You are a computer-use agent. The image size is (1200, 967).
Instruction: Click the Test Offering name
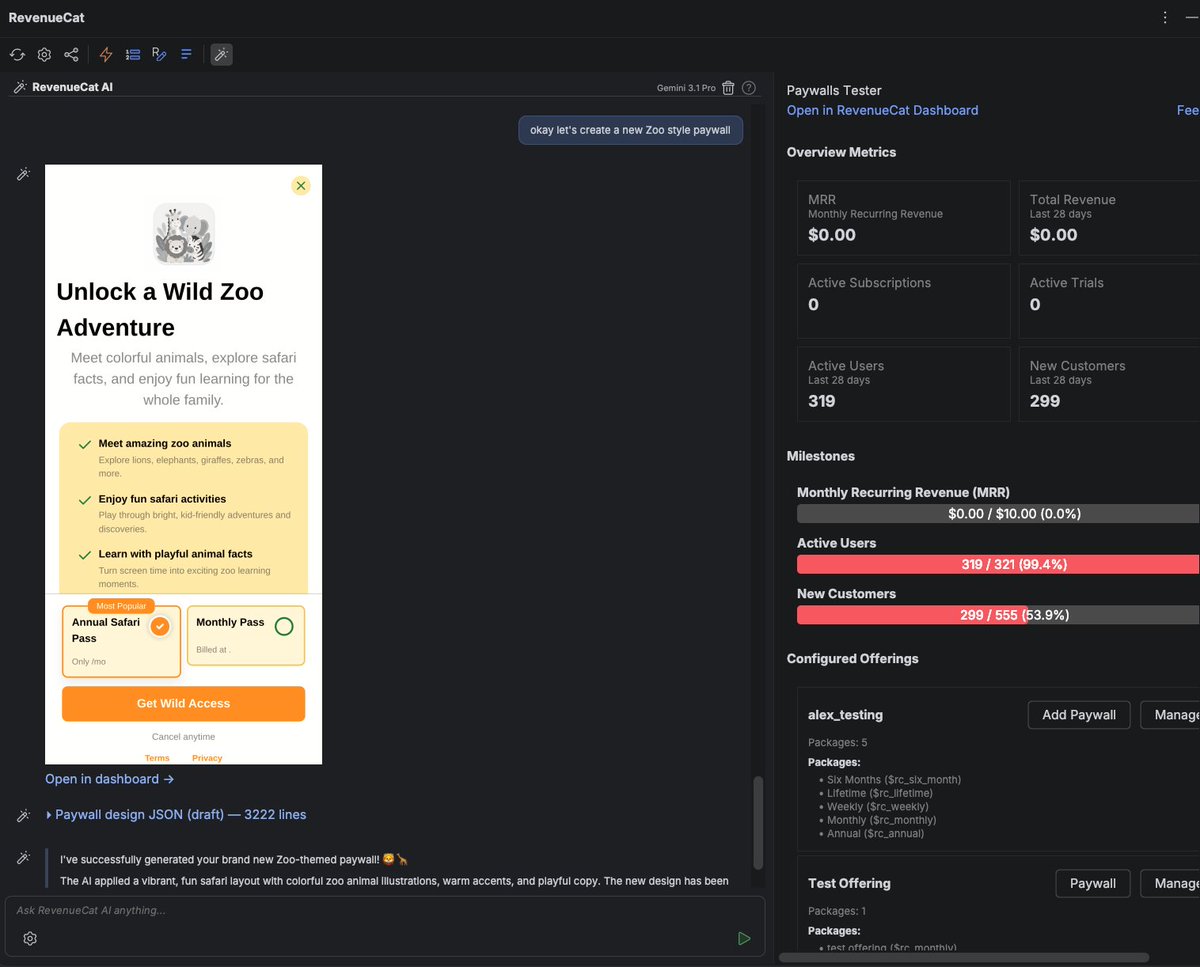849,883
